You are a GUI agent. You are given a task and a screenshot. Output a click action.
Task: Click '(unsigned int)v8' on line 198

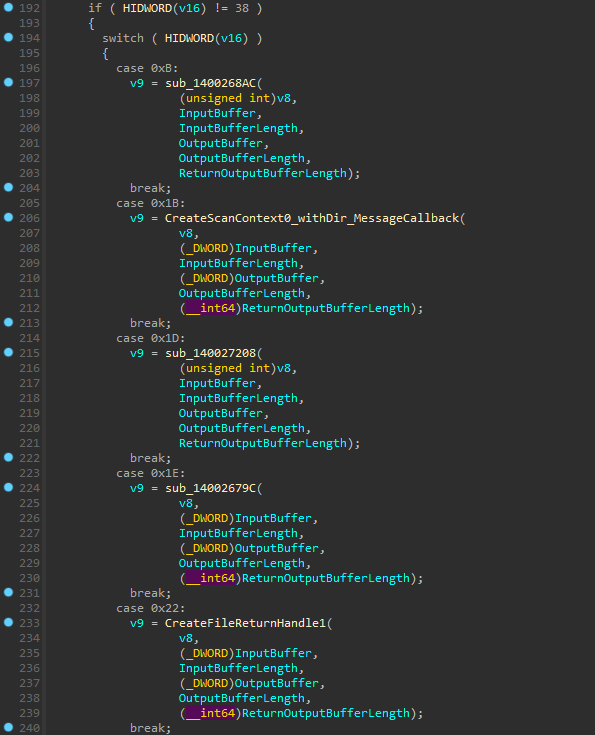click(x=235, y=98)
